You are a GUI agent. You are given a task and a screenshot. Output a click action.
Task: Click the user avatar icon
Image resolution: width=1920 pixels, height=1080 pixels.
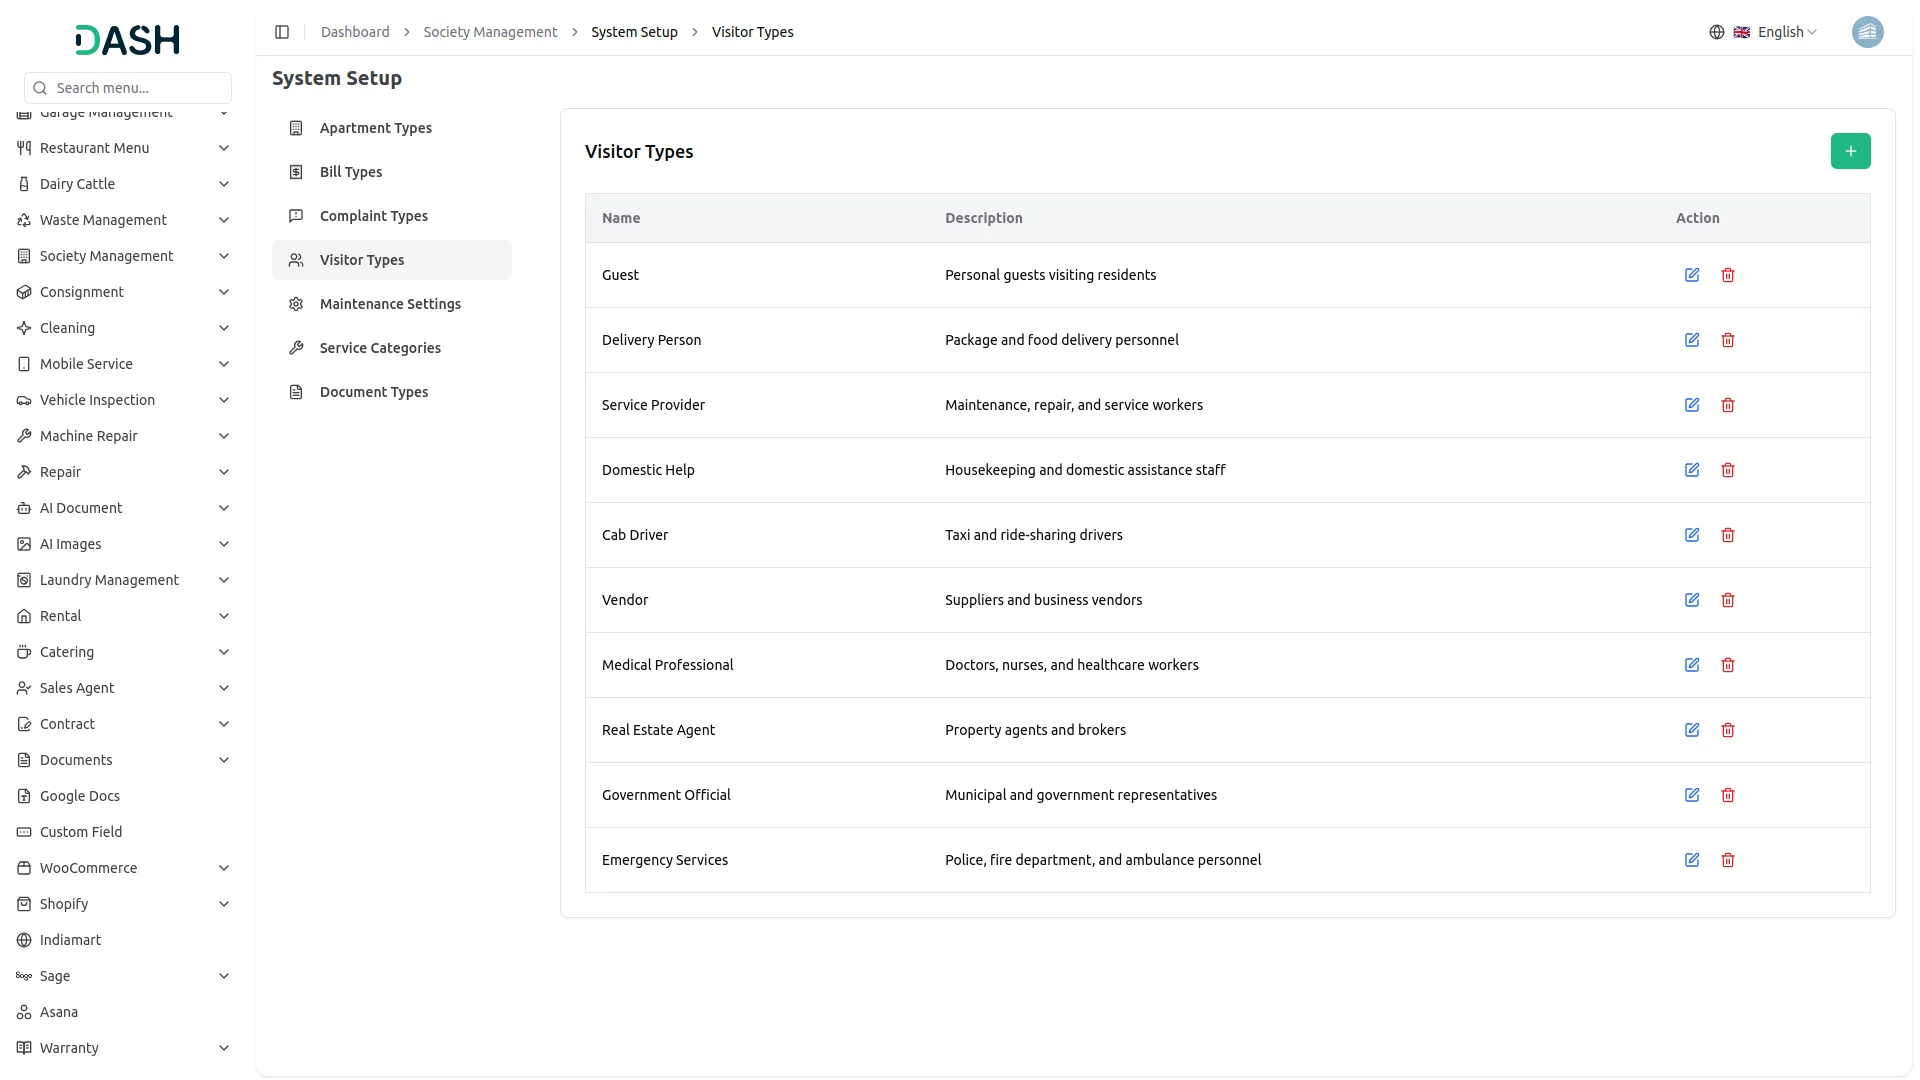coord(1867,32)
